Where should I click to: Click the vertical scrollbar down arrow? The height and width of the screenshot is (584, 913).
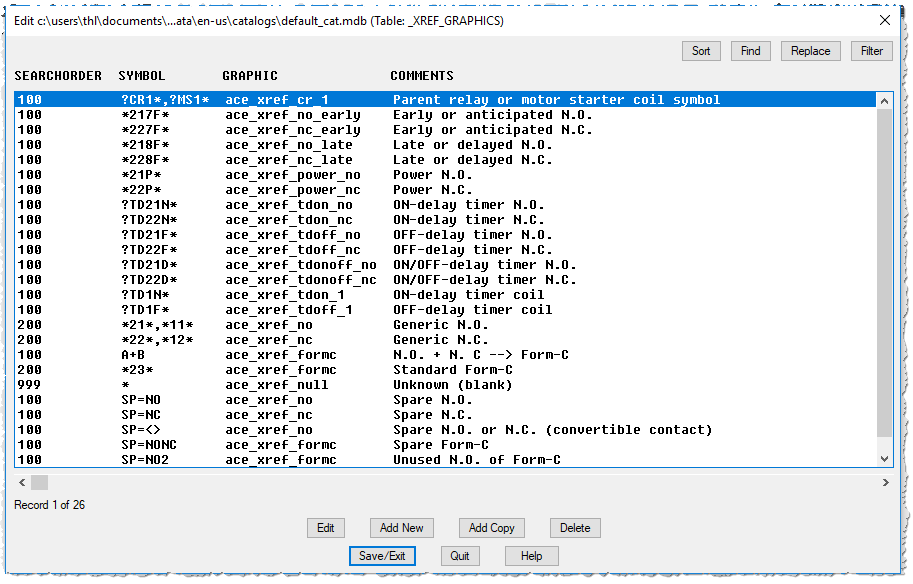tap(884, 459)
